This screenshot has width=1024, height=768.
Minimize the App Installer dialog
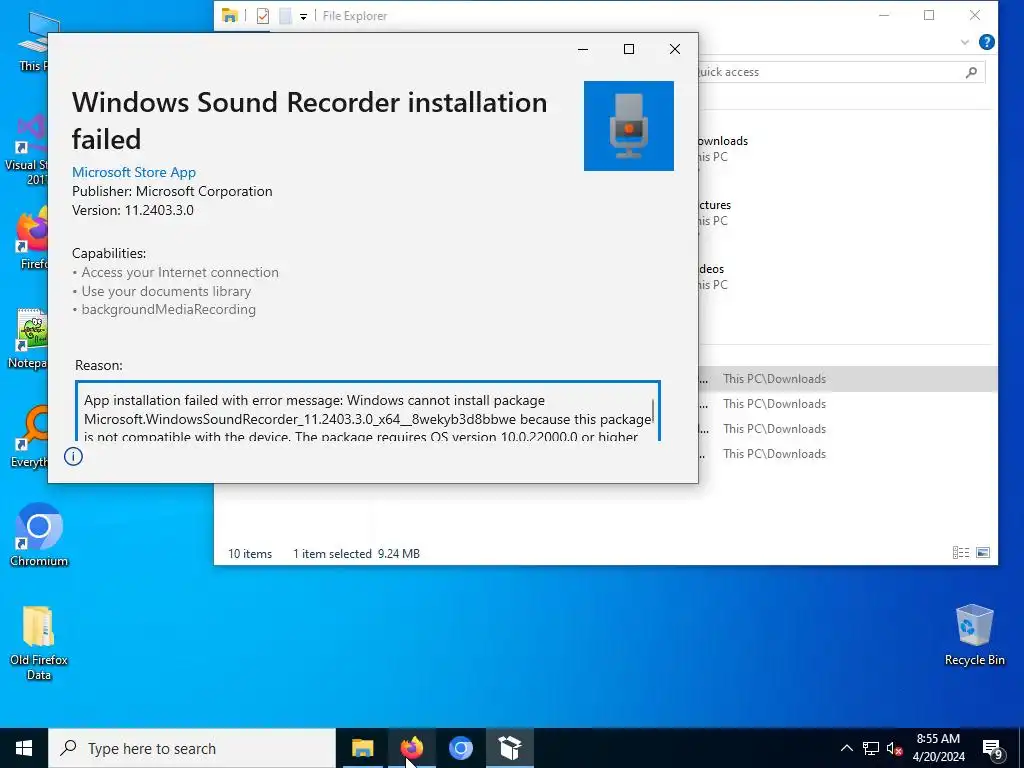(583, 50)
